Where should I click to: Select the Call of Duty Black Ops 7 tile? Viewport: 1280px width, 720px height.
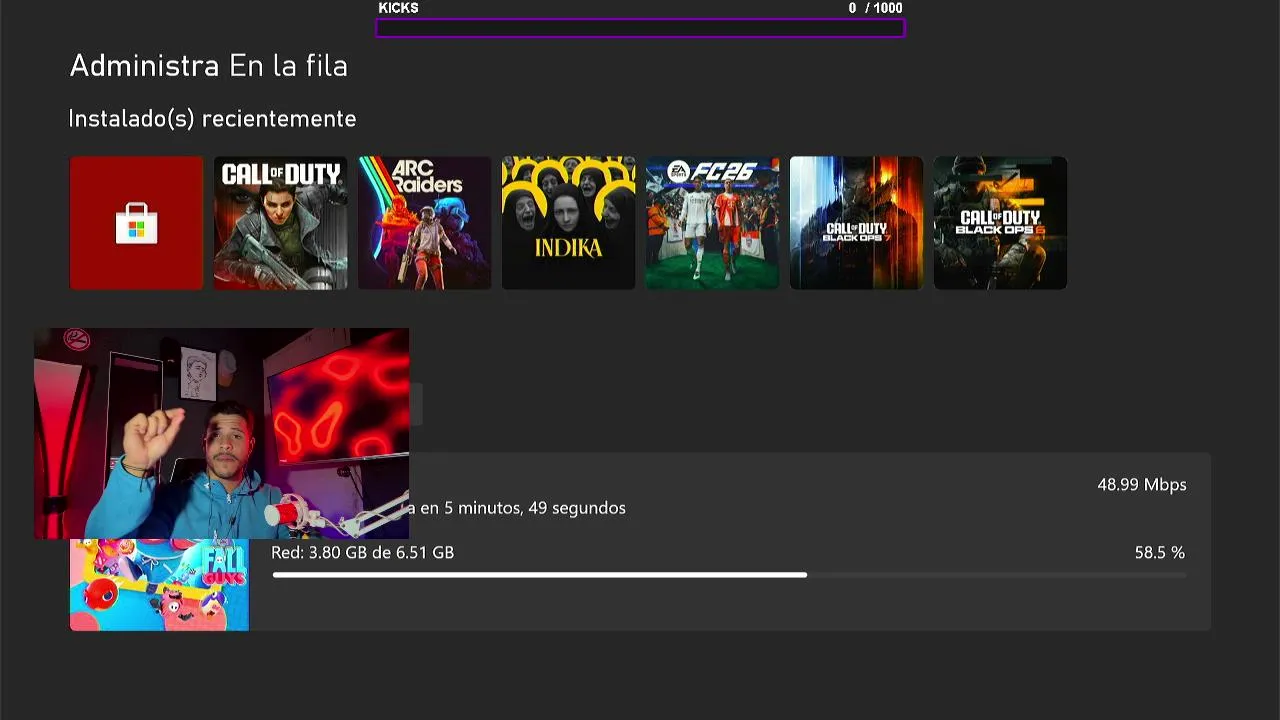(856, 223)
